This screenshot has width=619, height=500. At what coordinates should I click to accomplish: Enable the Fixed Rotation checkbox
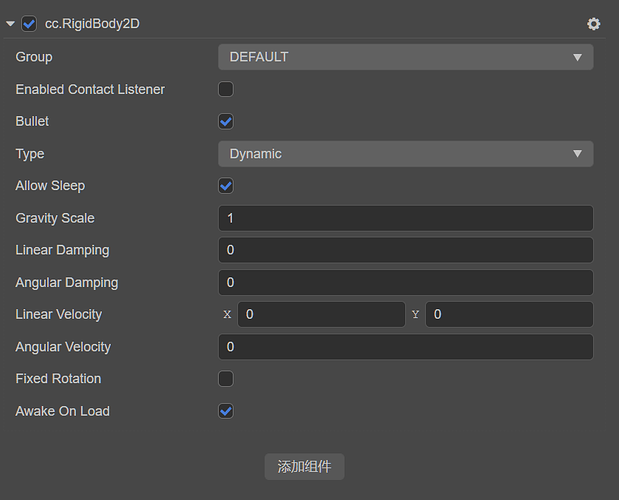[x=226, y=379]
